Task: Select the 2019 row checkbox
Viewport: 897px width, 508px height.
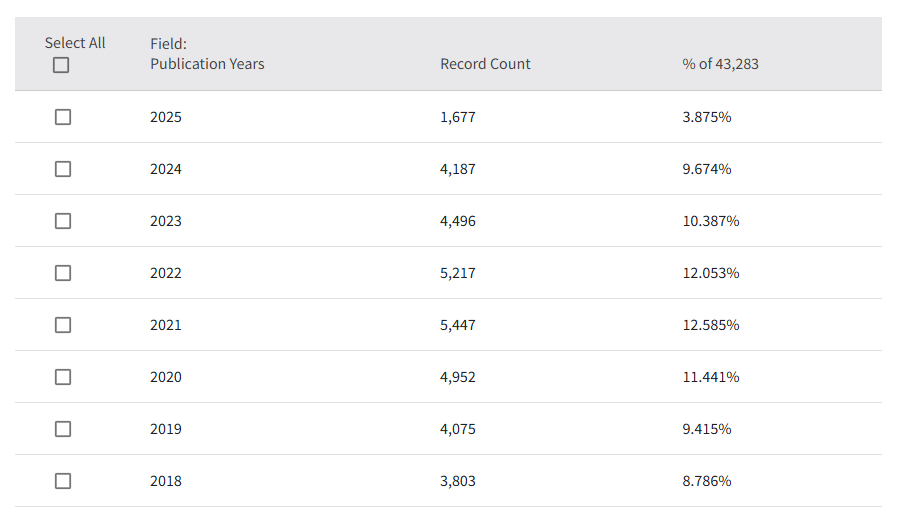Action: coord(63,429)
